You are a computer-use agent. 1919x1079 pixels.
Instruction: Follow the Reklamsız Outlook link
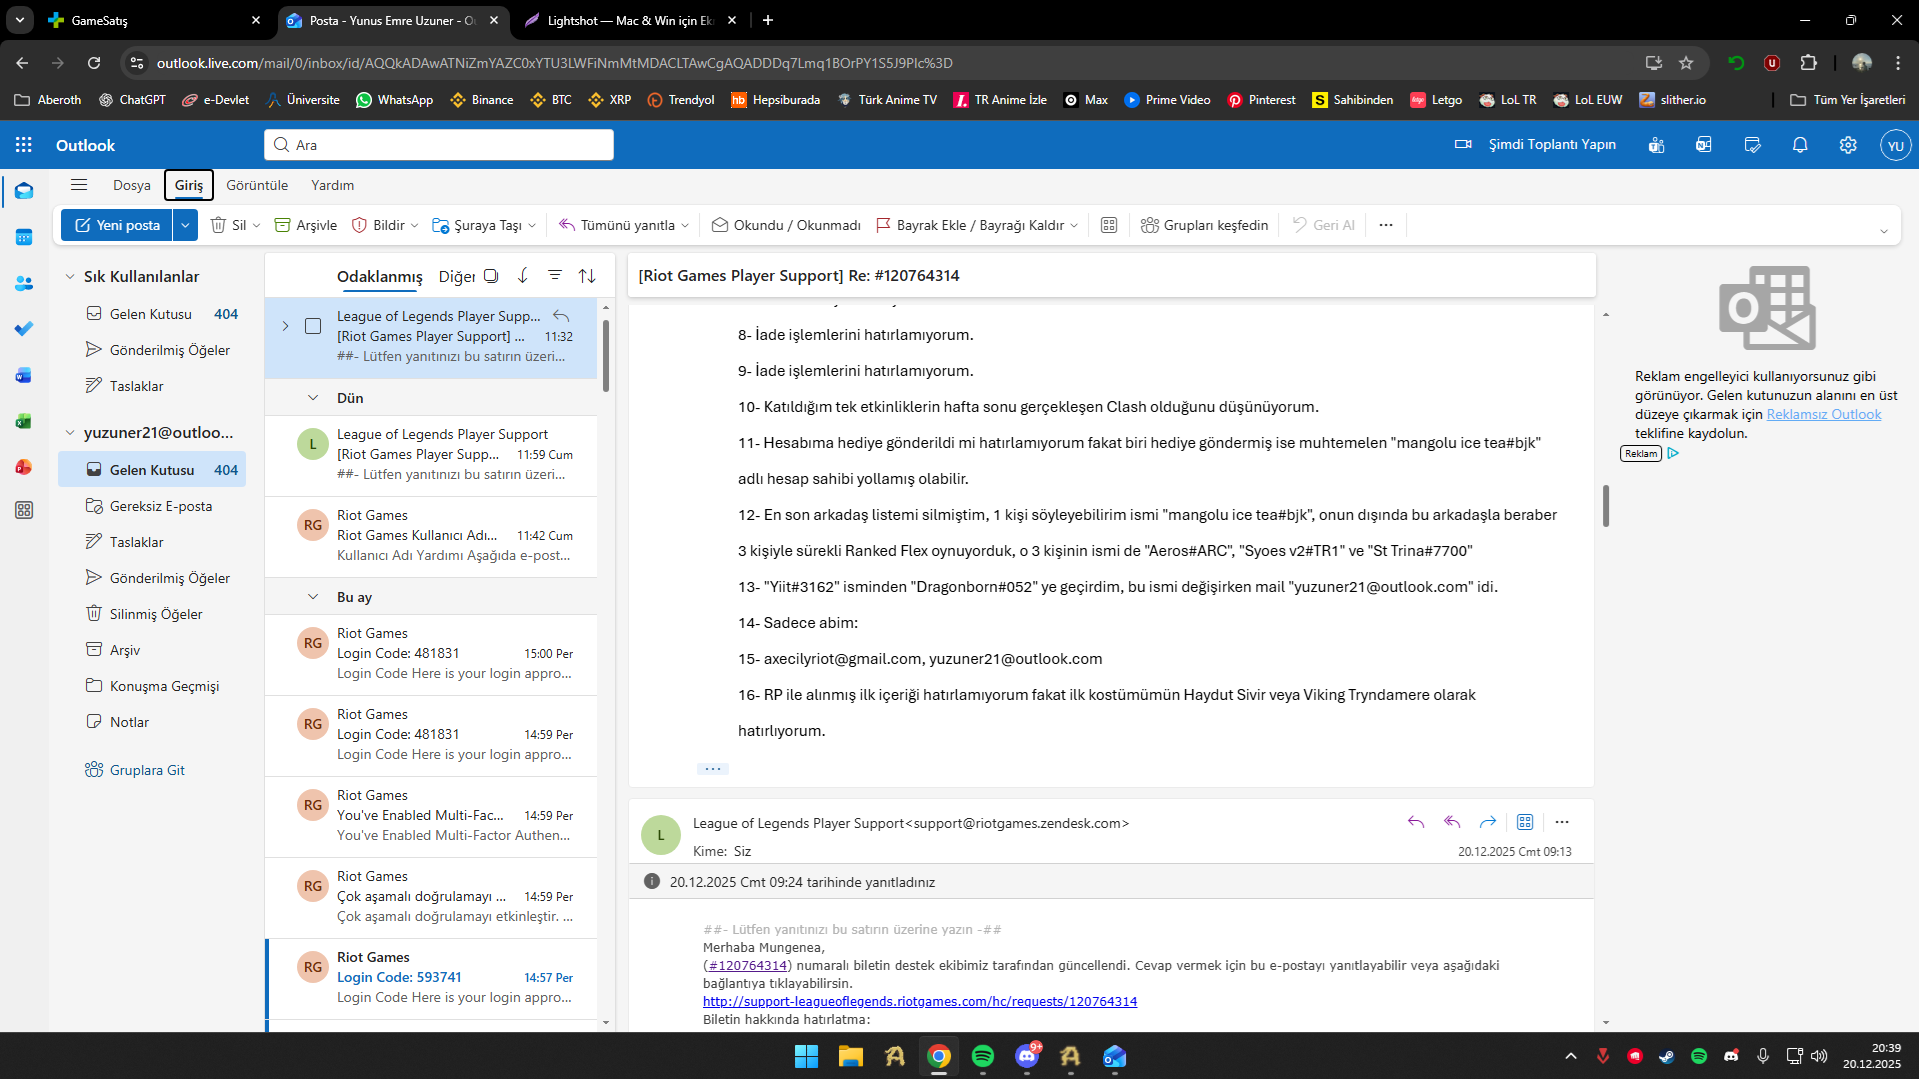(x=1823, y=414)
